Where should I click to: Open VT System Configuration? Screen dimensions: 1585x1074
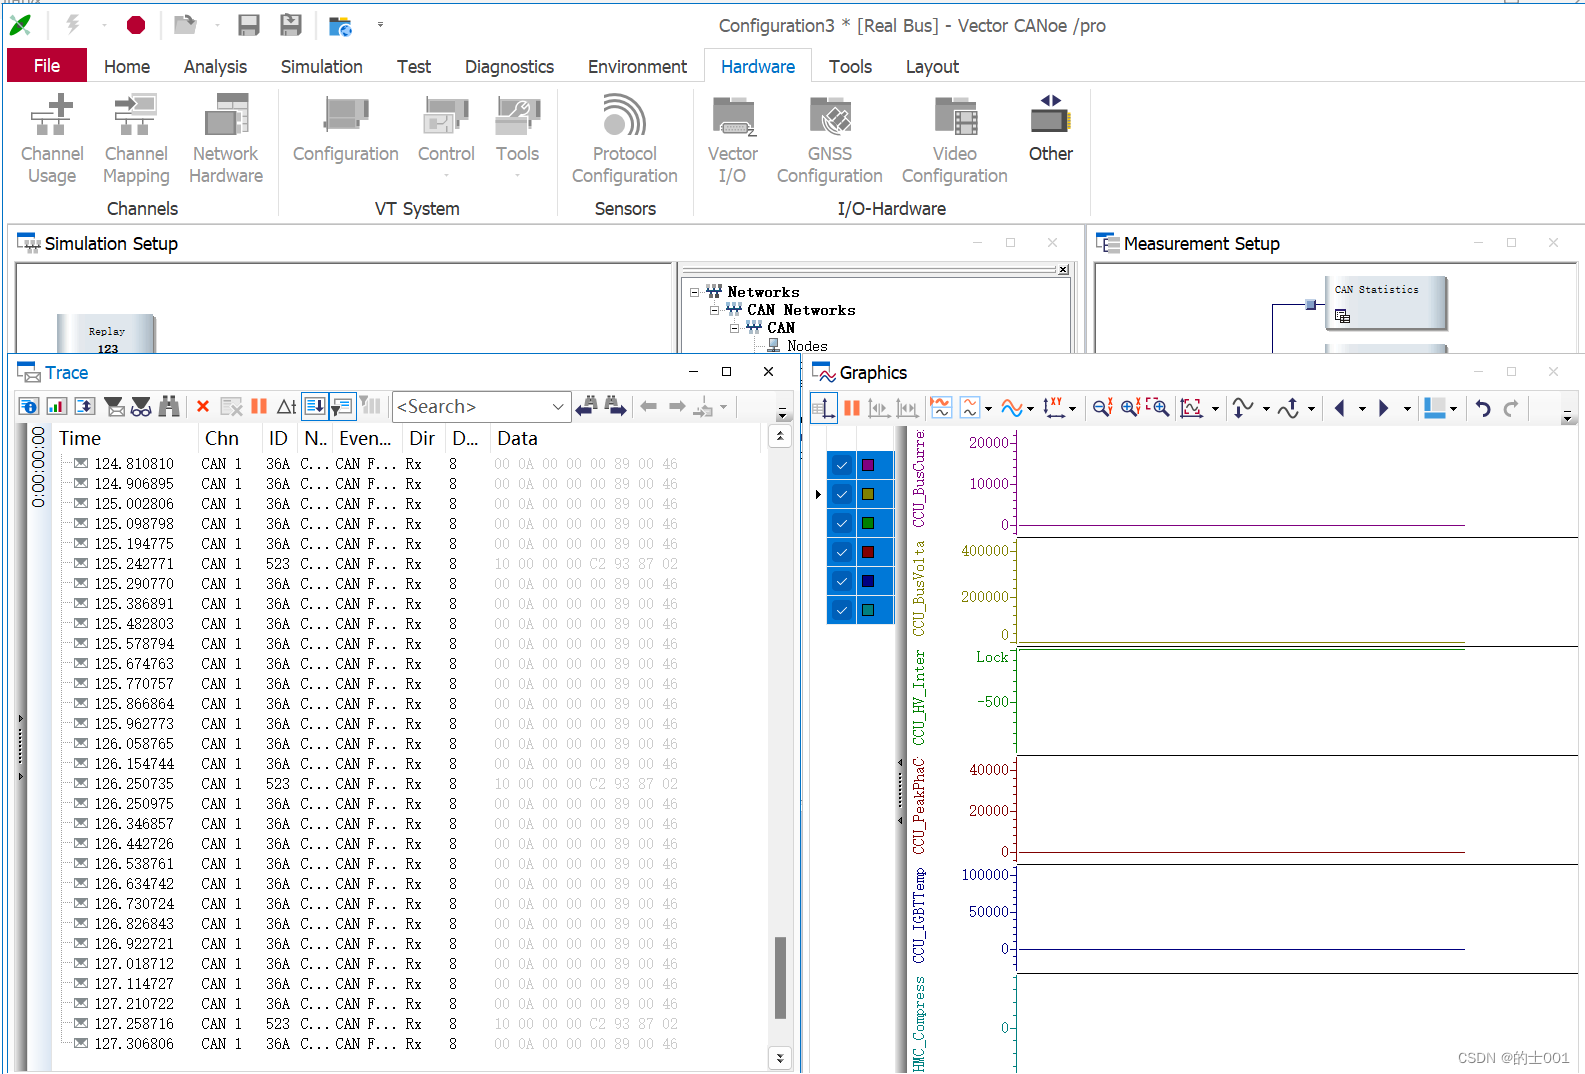[346, 129]
